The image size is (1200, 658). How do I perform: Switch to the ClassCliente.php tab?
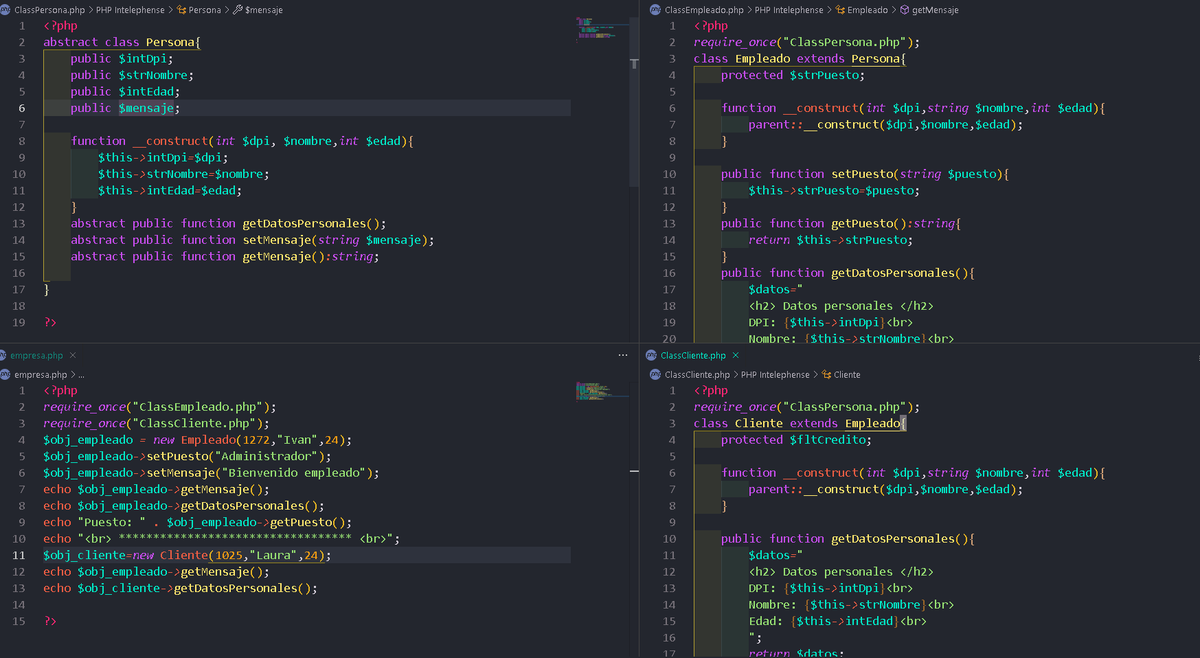693,355
